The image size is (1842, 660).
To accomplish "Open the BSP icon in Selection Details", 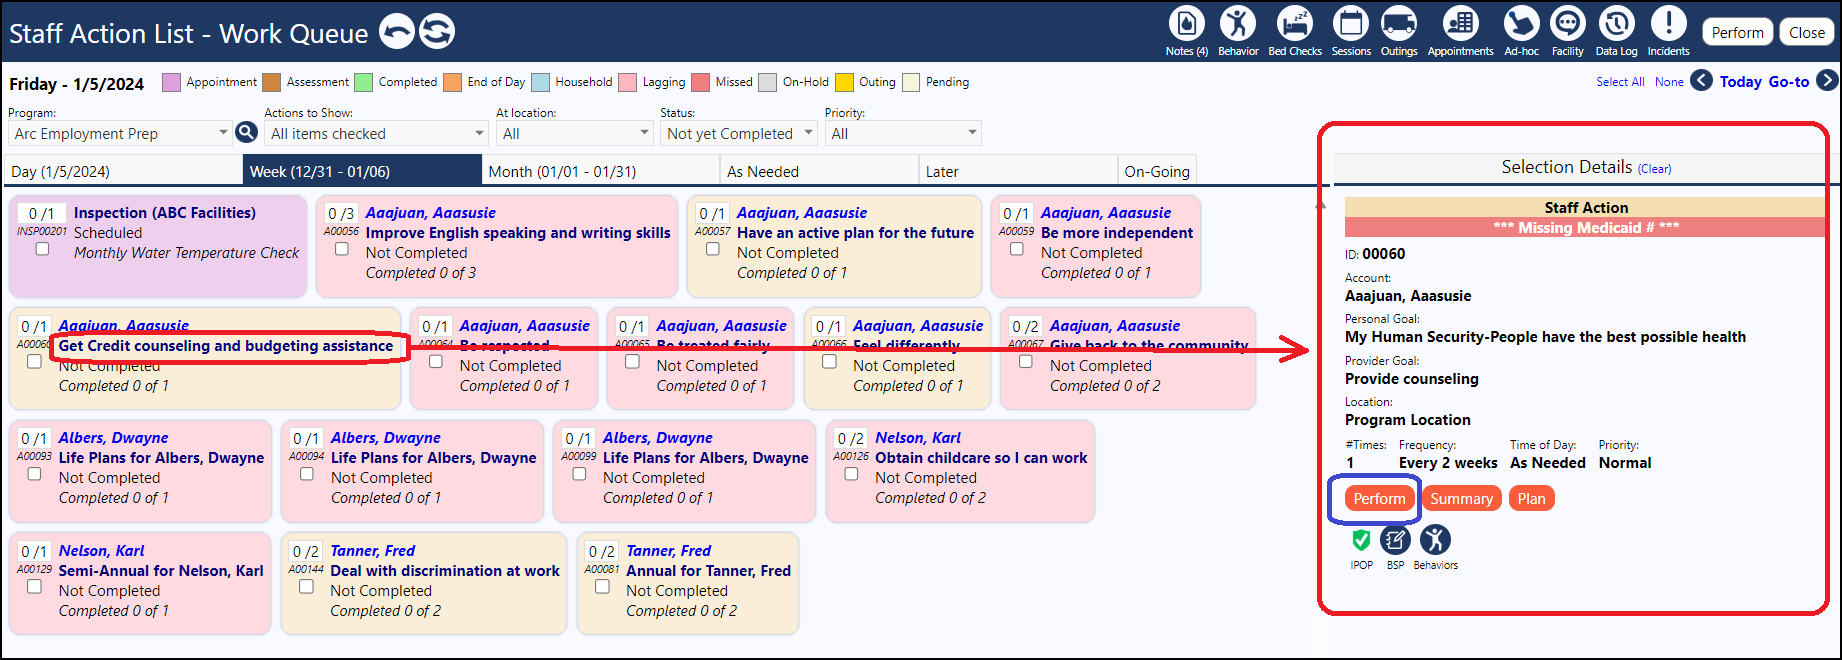I will [x=1395, y=540].
